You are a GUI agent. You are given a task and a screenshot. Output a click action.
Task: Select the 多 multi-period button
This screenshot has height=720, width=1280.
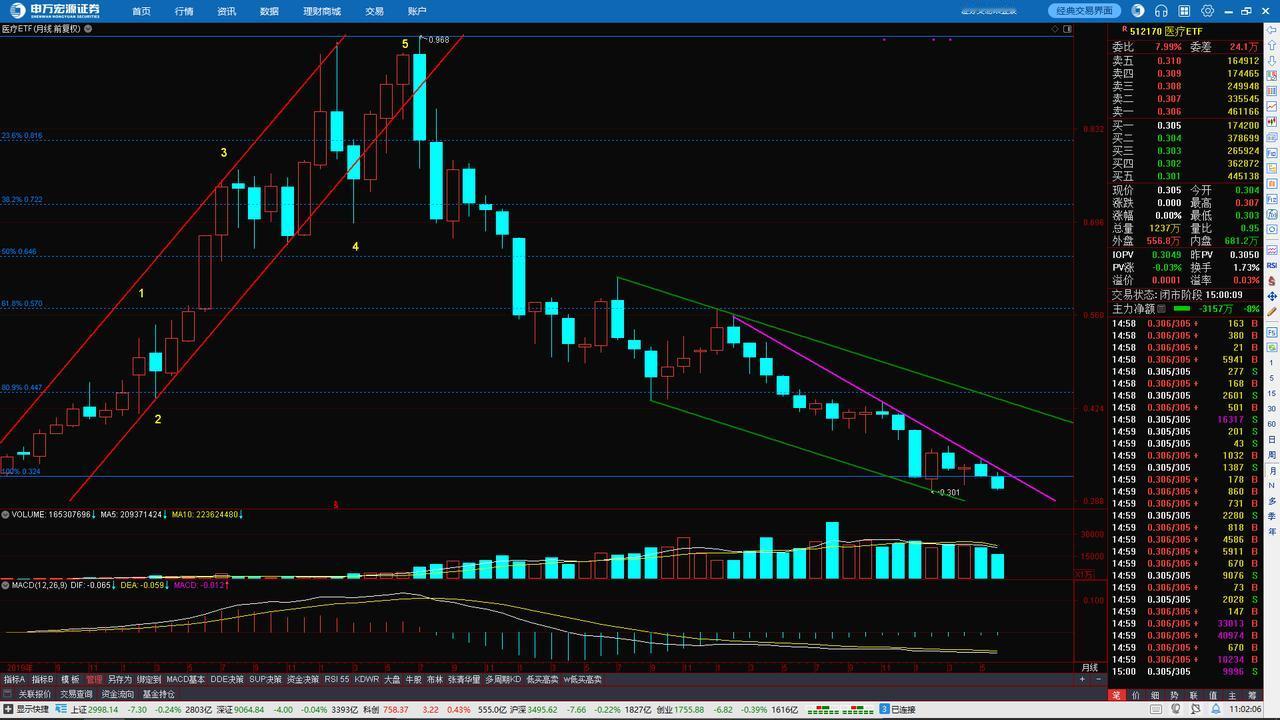pos(1272,501)
